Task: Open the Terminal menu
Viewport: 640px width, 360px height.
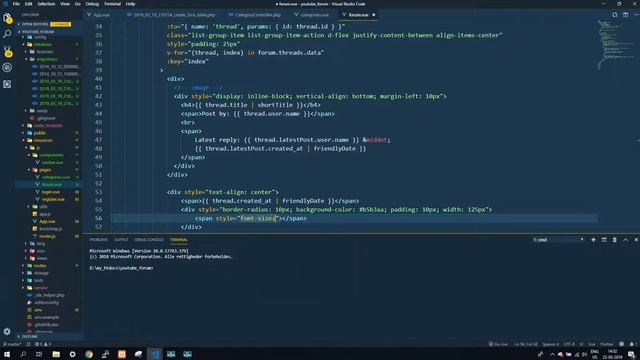Action: click(112, 4)
